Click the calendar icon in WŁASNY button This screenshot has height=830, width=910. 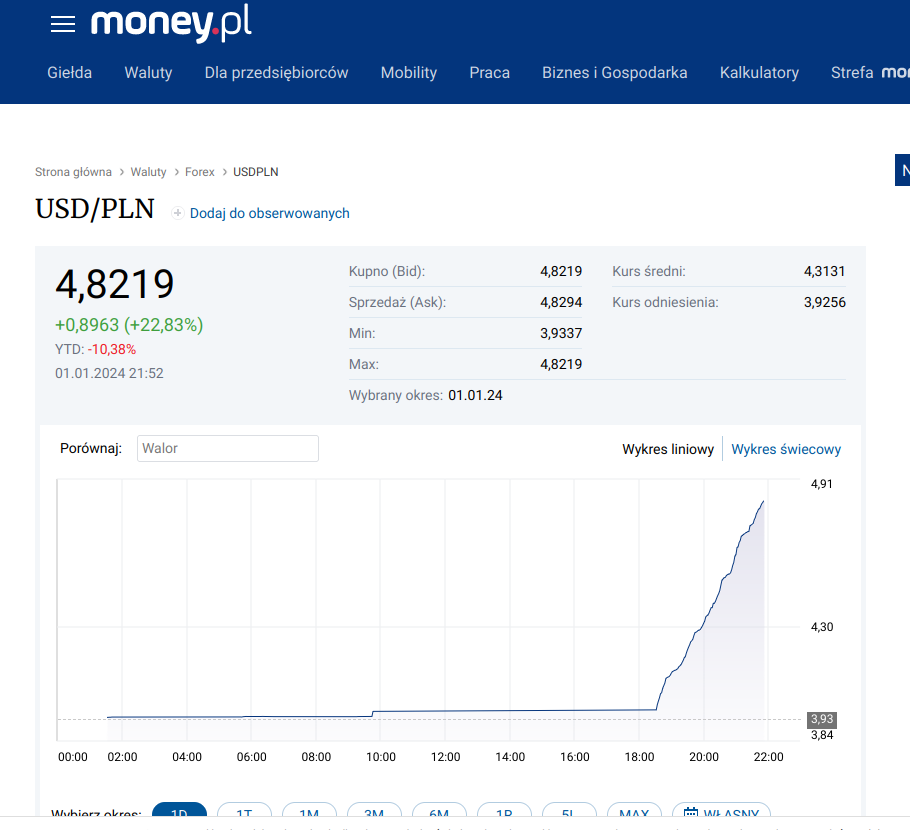tap(690, 814)
